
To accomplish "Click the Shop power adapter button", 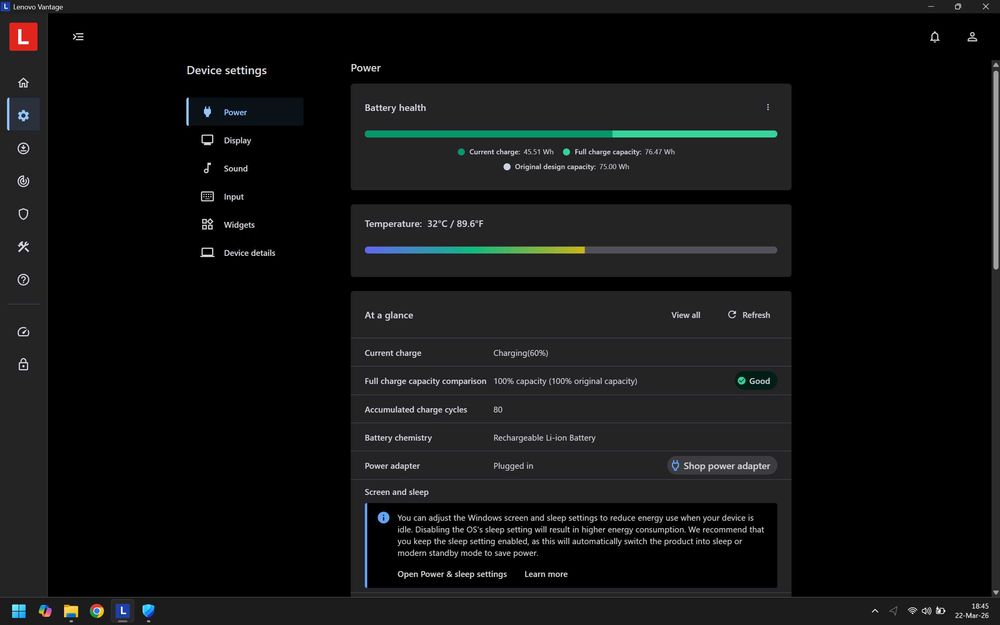I will 722,466.
